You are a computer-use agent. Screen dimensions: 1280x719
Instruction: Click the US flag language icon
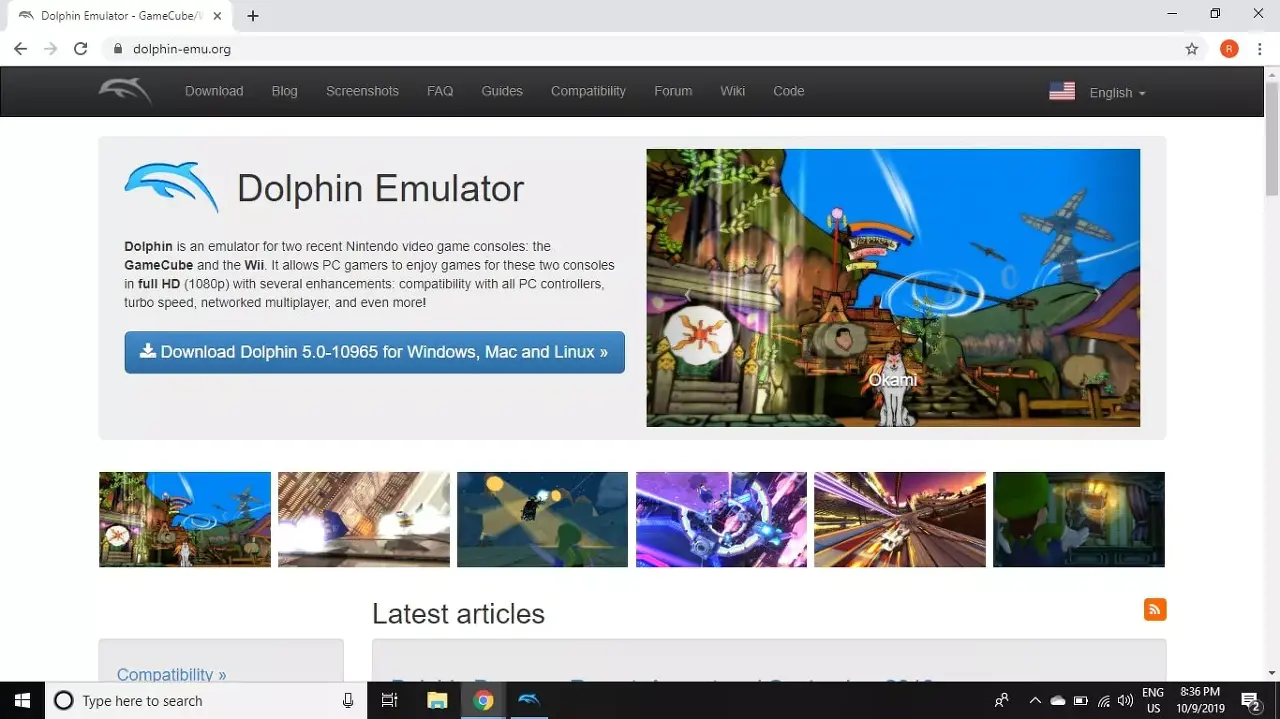(x=1062, y=91)
